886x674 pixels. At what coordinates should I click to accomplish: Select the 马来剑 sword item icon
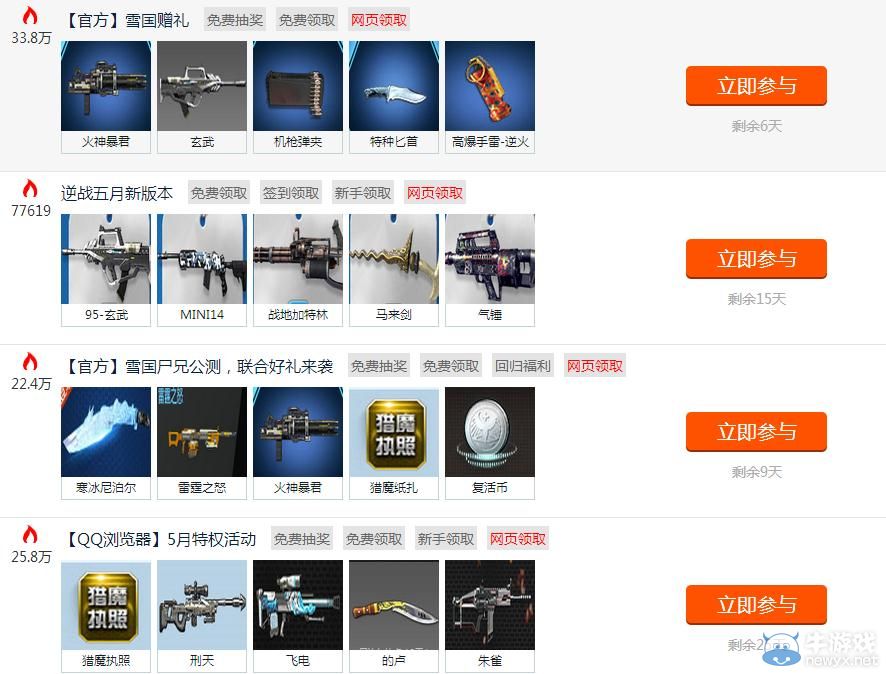coord(394,259)
